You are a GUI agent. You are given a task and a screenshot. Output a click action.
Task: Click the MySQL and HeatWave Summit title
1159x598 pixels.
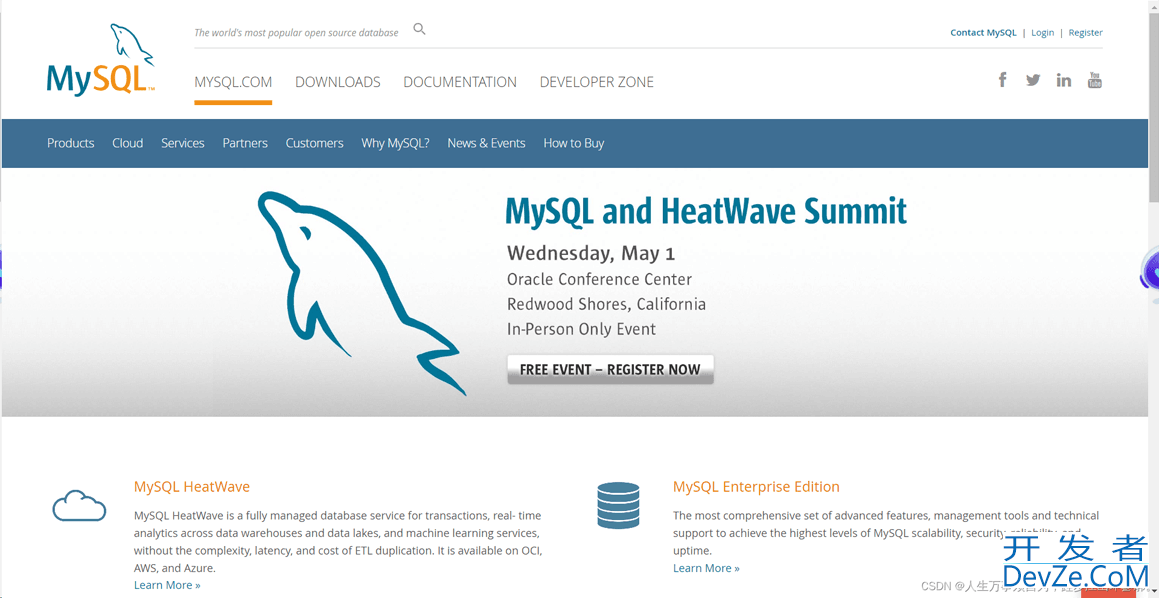(706, 212)
